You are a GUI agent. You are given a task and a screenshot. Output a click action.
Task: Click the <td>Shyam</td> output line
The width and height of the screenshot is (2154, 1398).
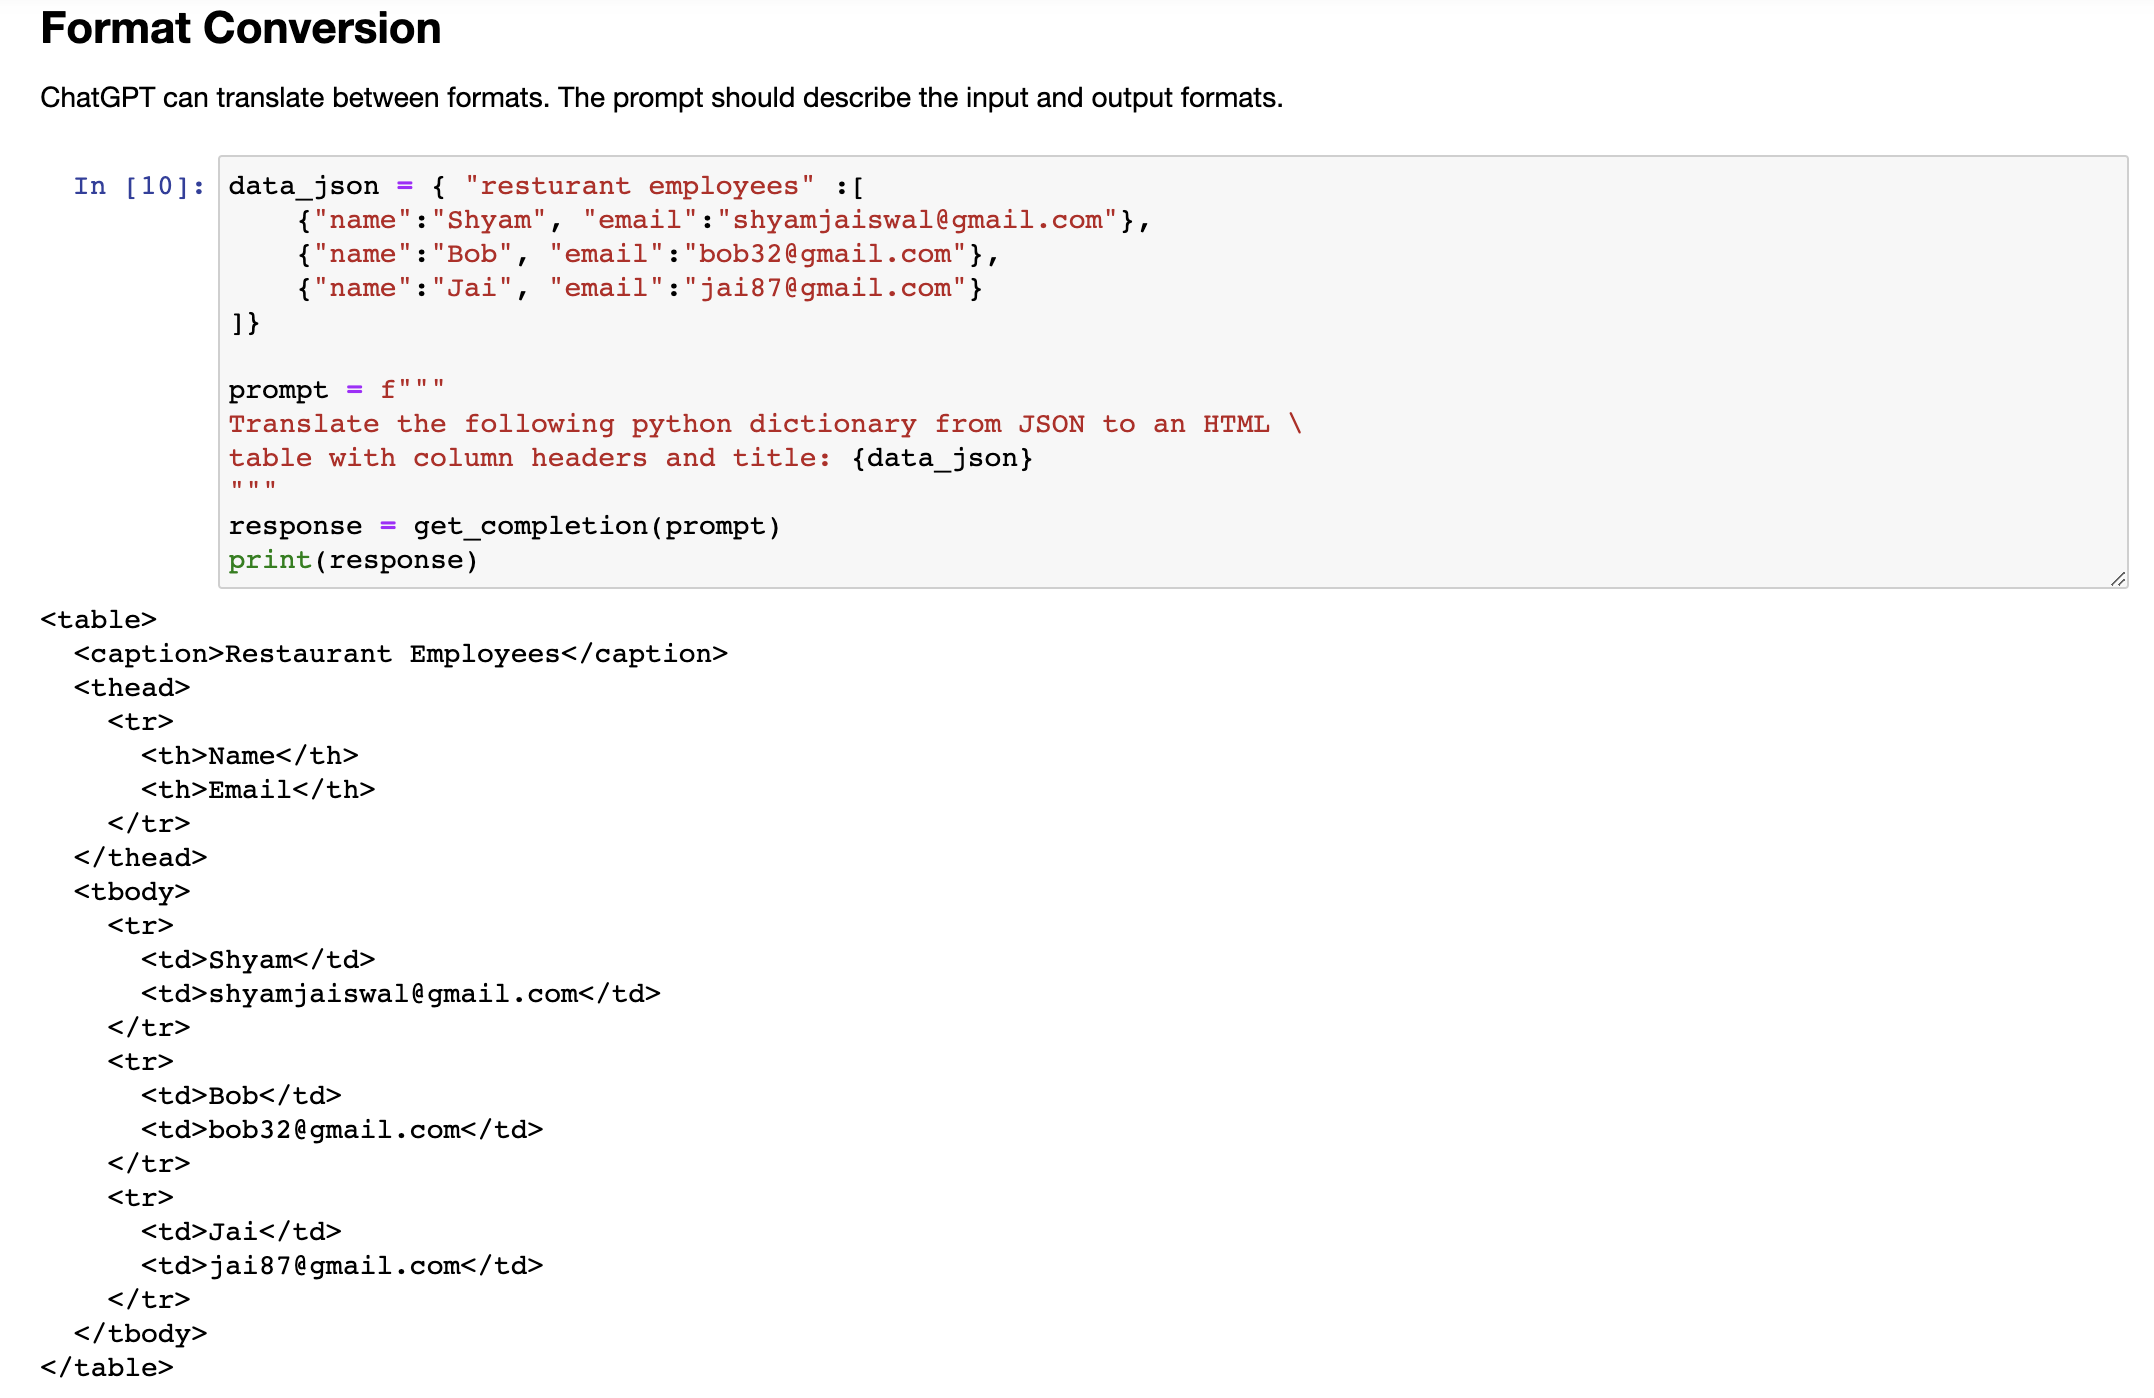(257, 960)
